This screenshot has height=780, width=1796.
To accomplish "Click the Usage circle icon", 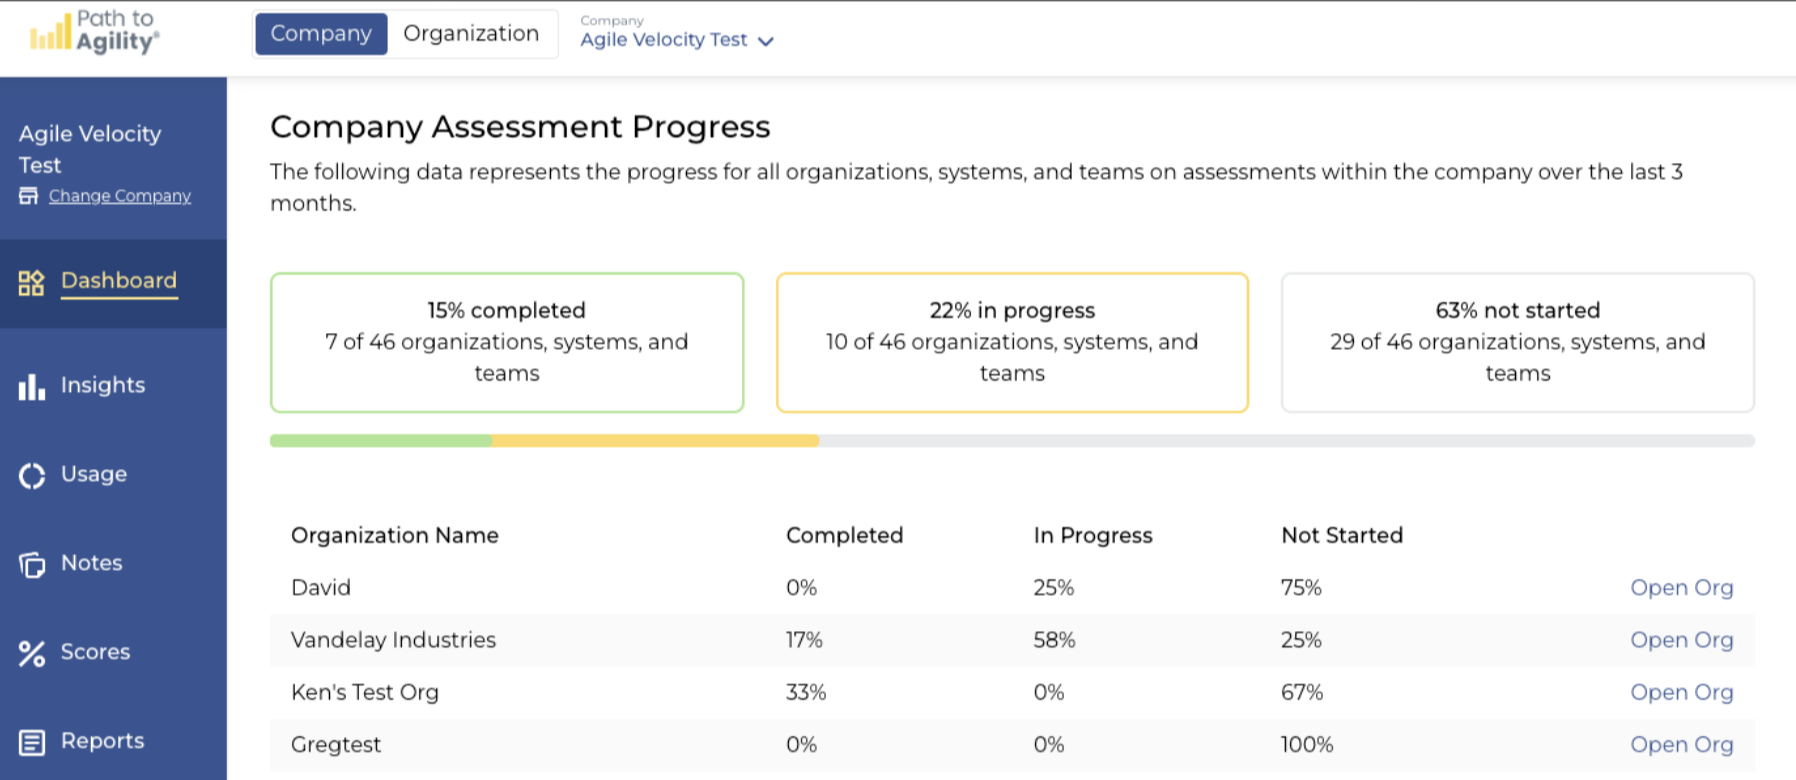I will coord(31,476).
